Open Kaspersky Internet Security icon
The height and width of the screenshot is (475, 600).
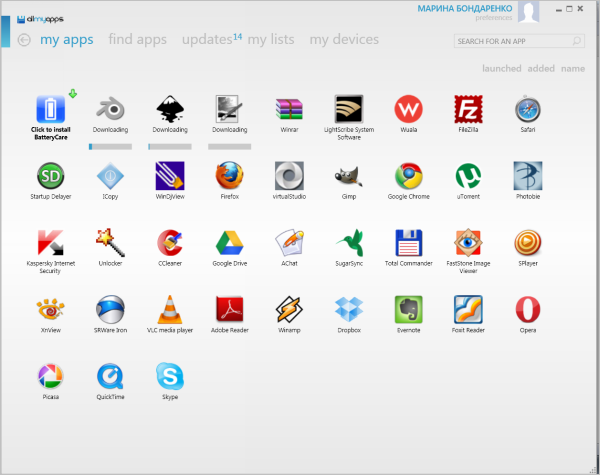pos(51,242)
